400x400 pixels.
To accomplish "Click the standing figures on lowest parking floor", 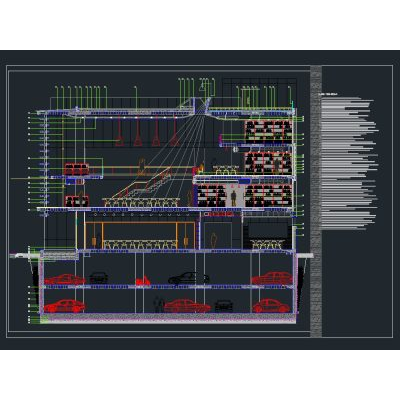I will pyautogui.click(x=159, y=304).
